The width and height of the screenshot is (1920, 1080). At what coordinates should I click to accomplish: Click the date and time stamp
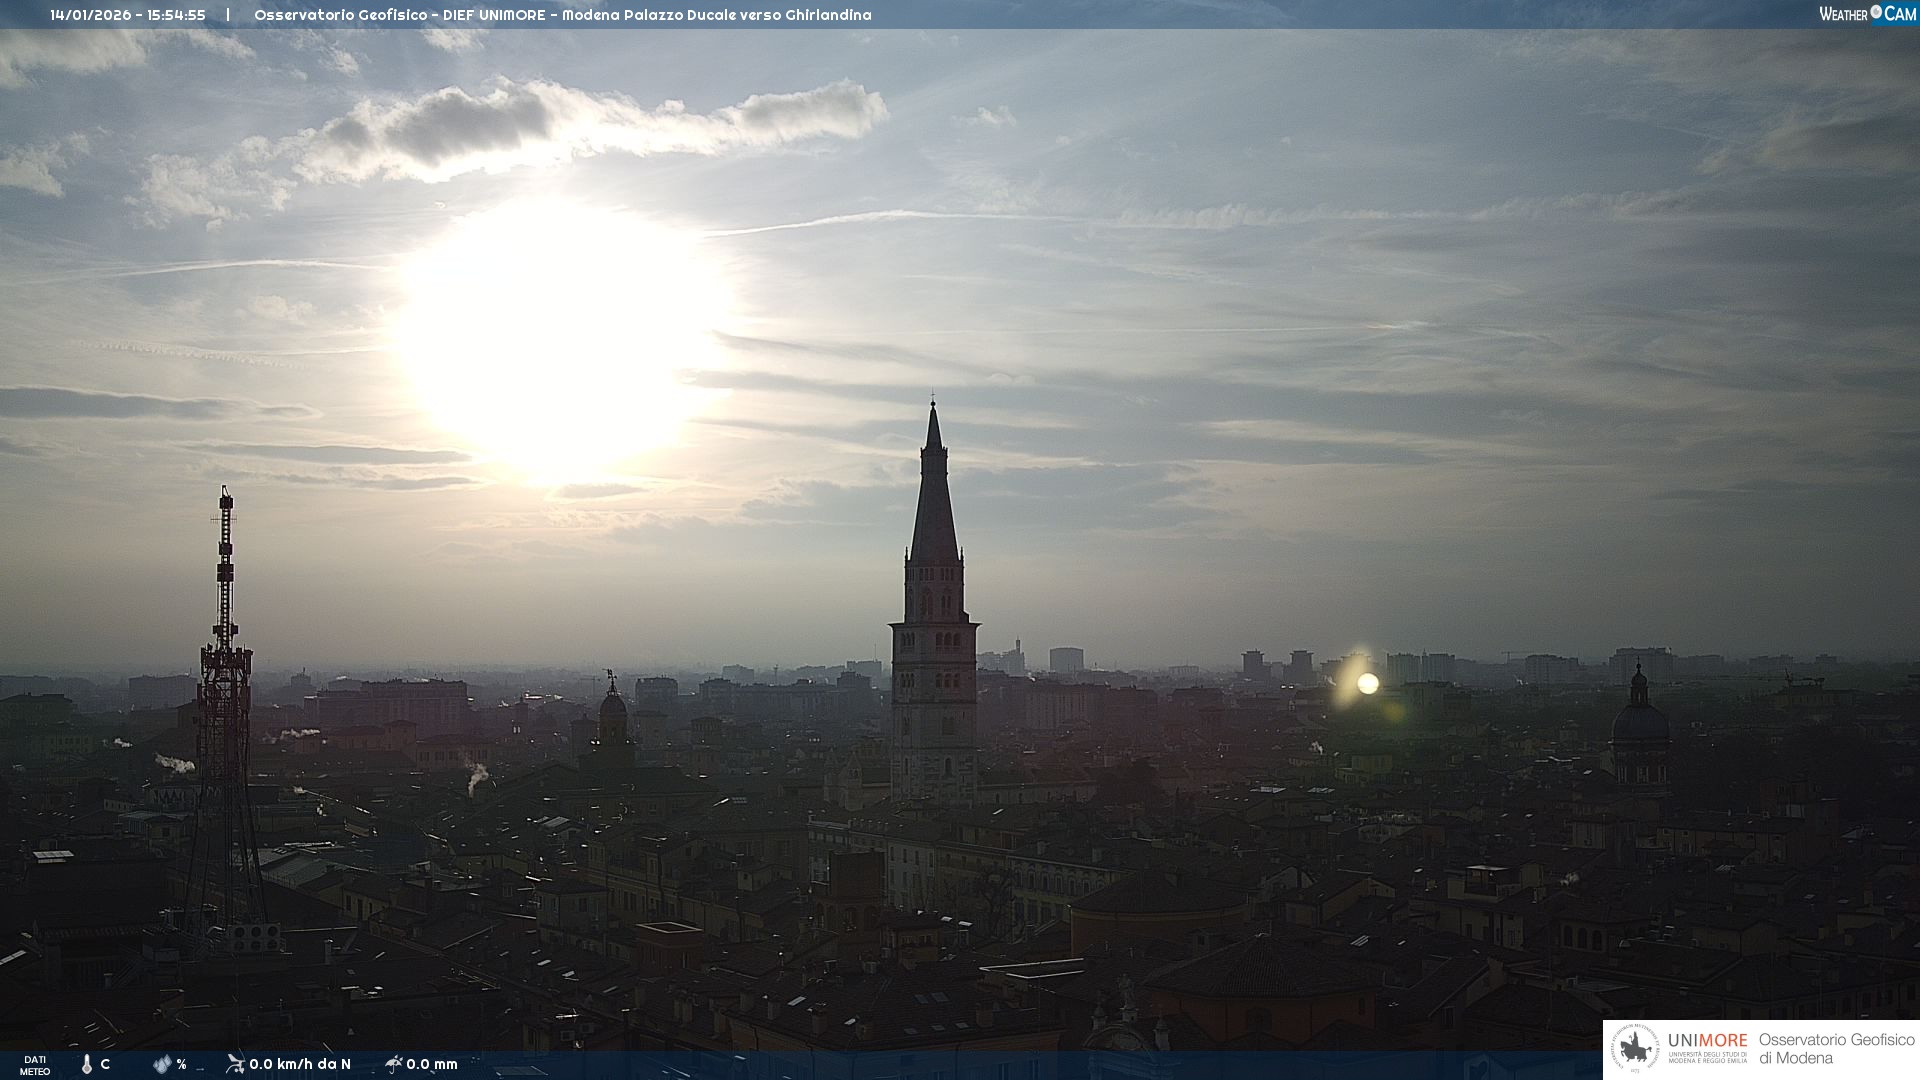pyautogui.click(x=128, y=15)
